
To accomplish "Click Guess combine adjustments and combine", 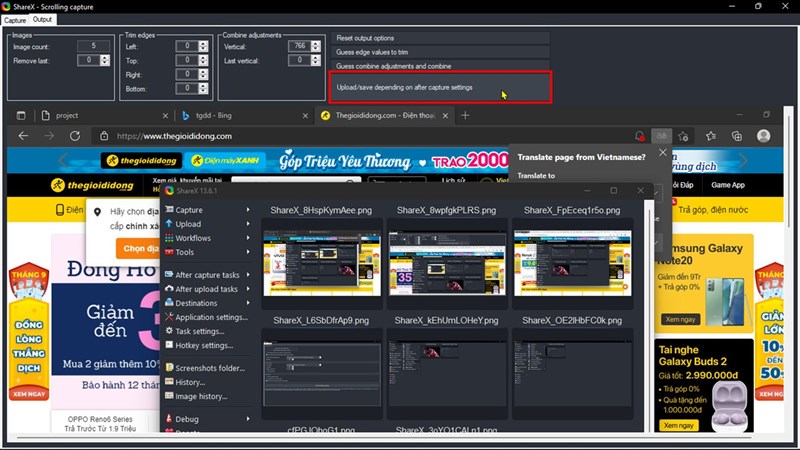I will coord(440,66).
